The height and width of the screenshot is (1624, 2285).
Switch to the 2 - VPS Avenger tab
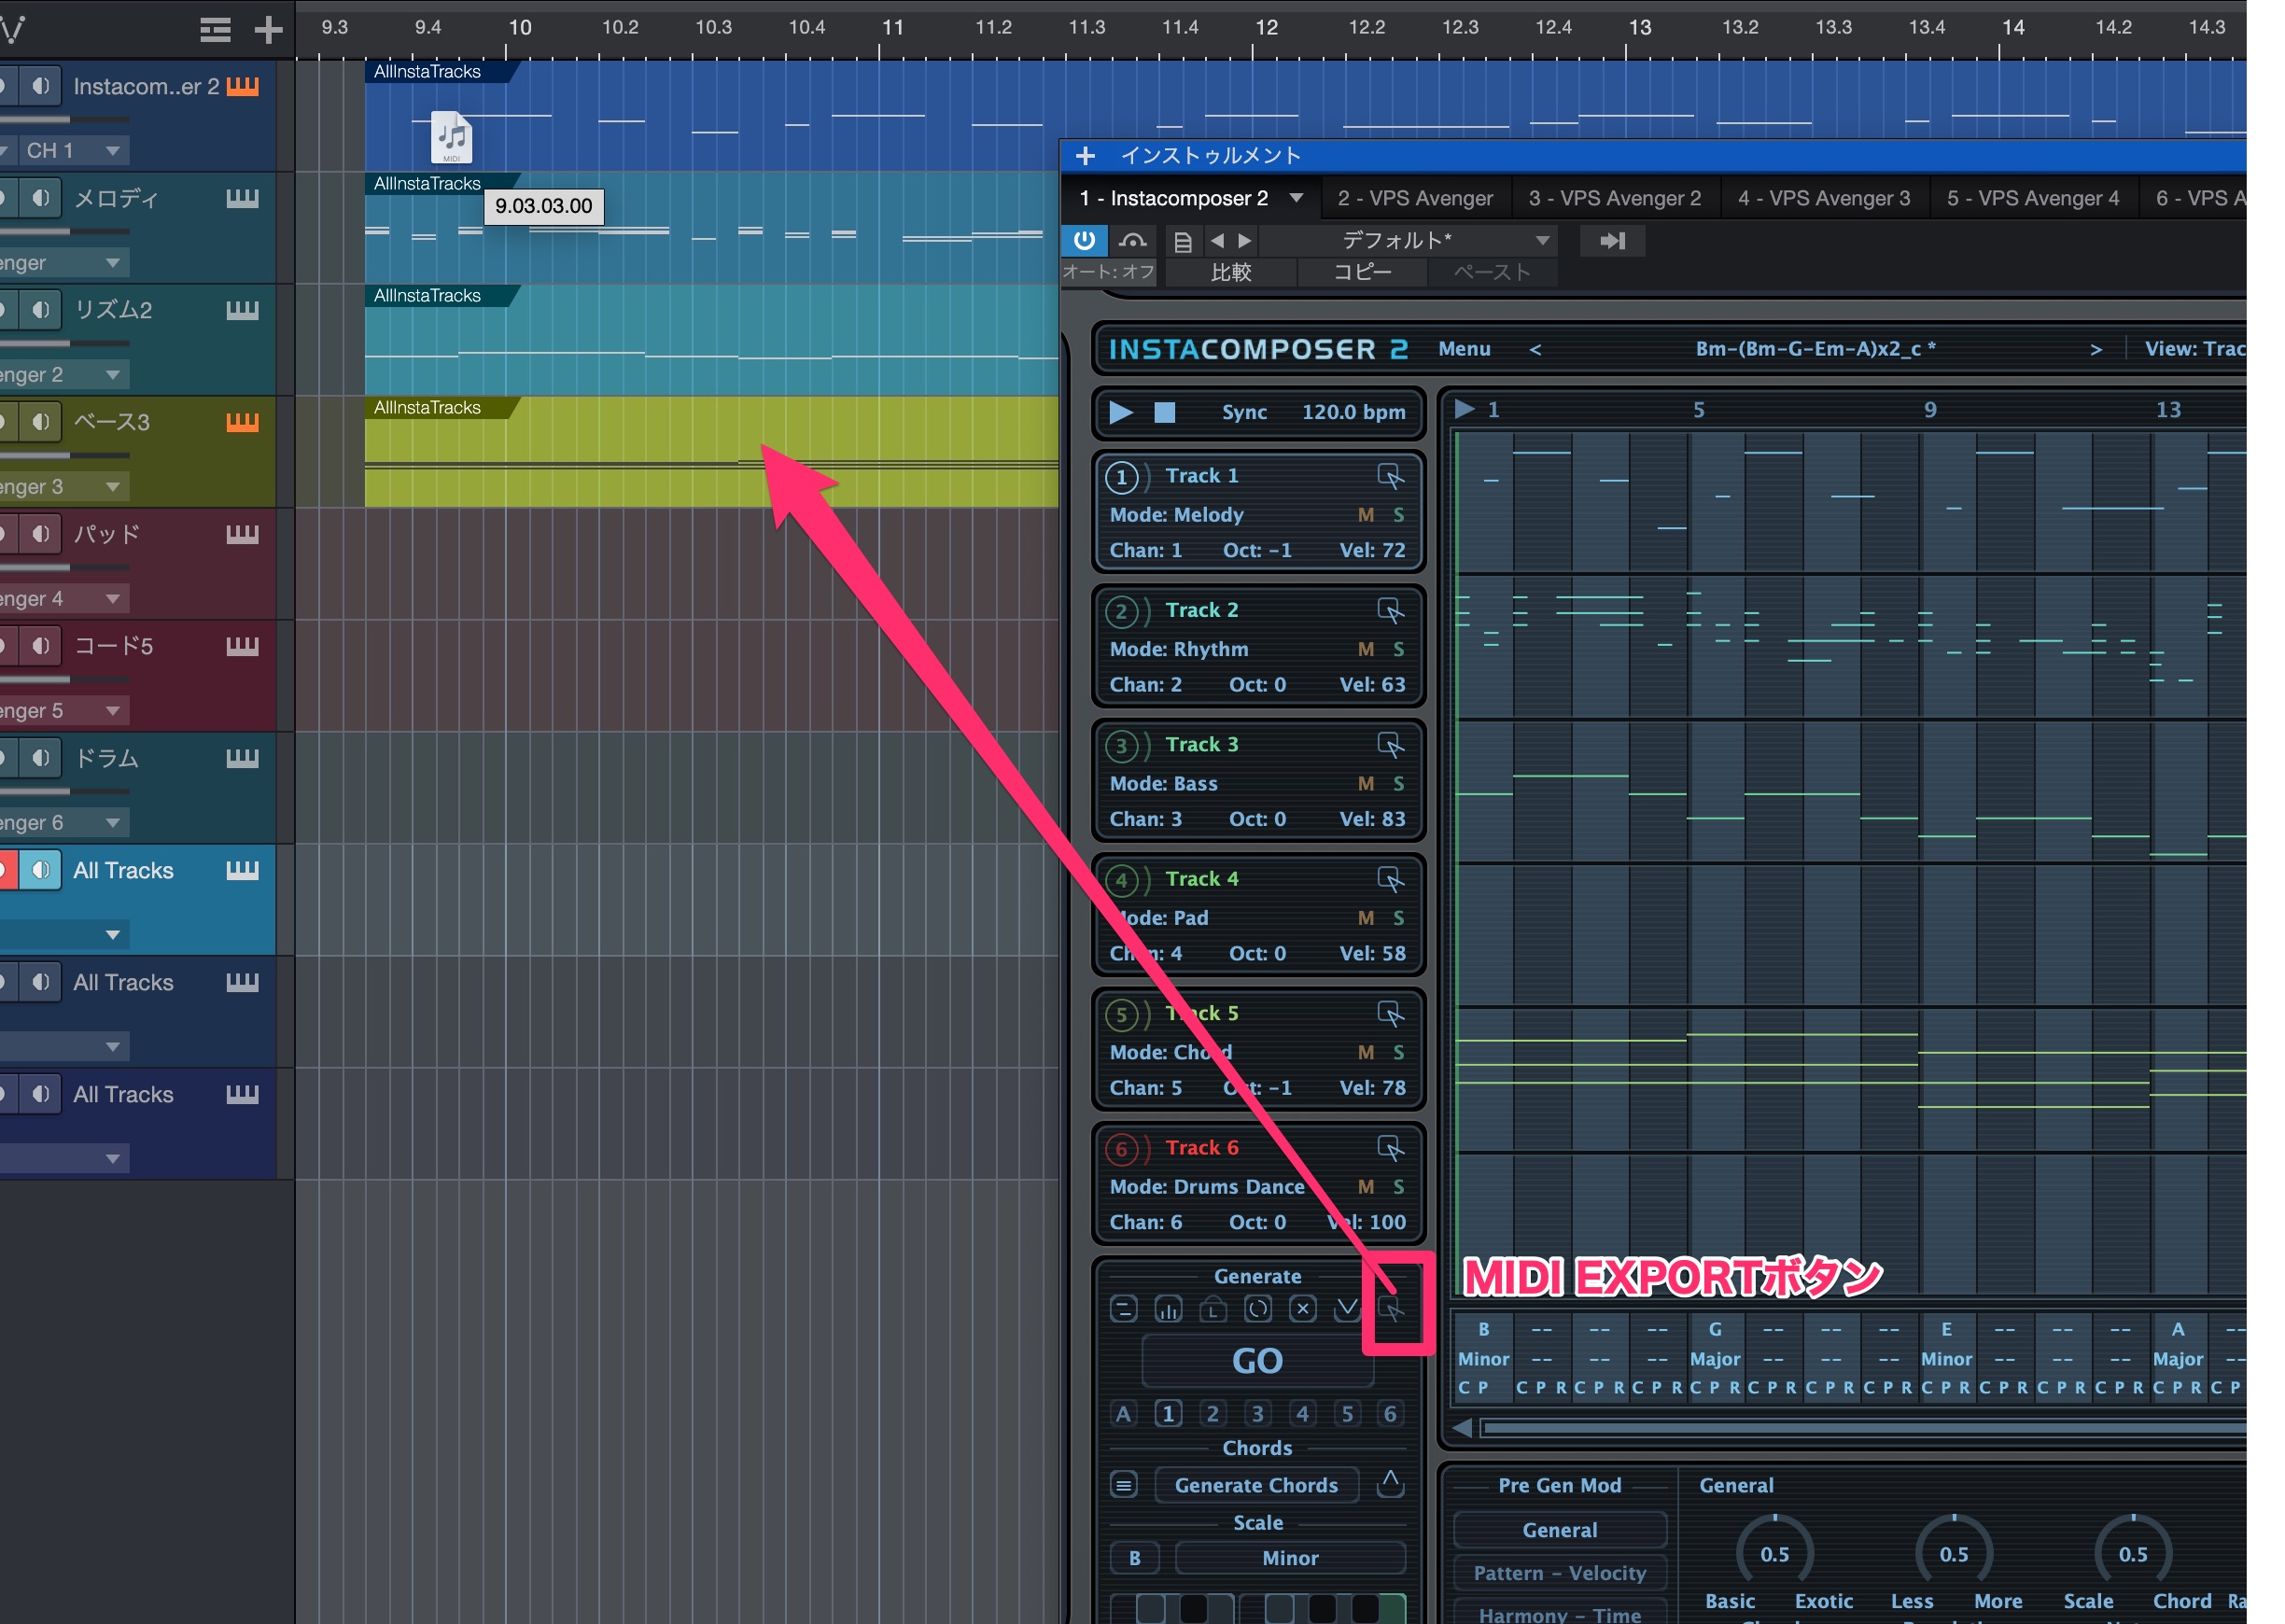(1414, 198)
